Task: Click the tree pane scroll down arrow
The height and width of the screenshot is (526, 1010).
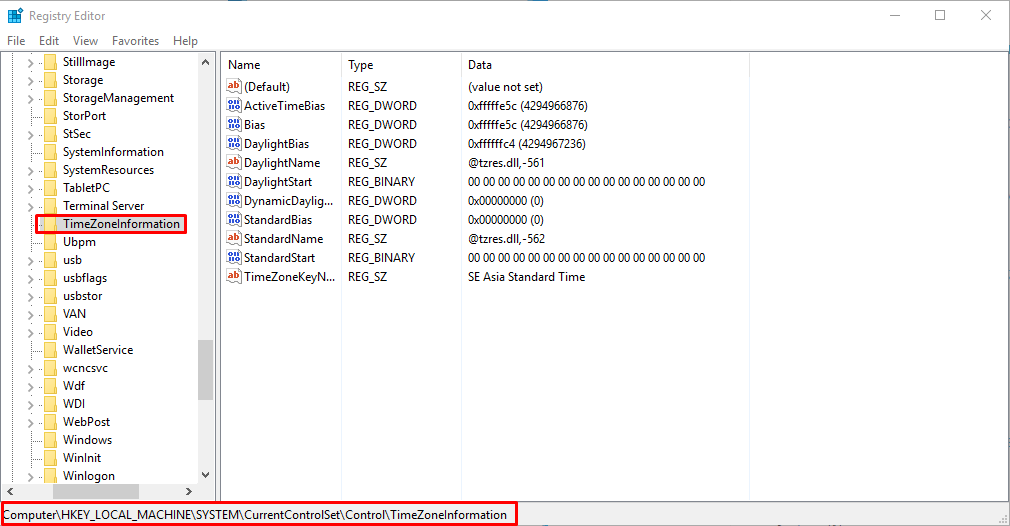Action: click(205, 475)
